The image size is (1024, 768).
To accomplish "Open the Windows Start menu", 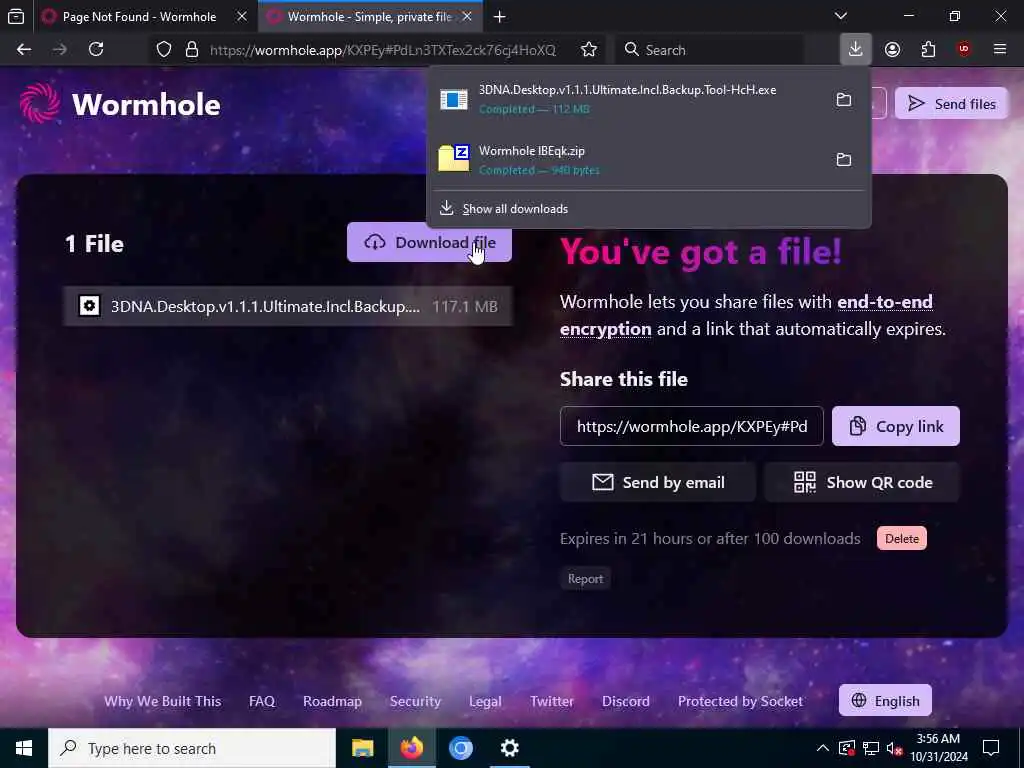I will [24, 748].
